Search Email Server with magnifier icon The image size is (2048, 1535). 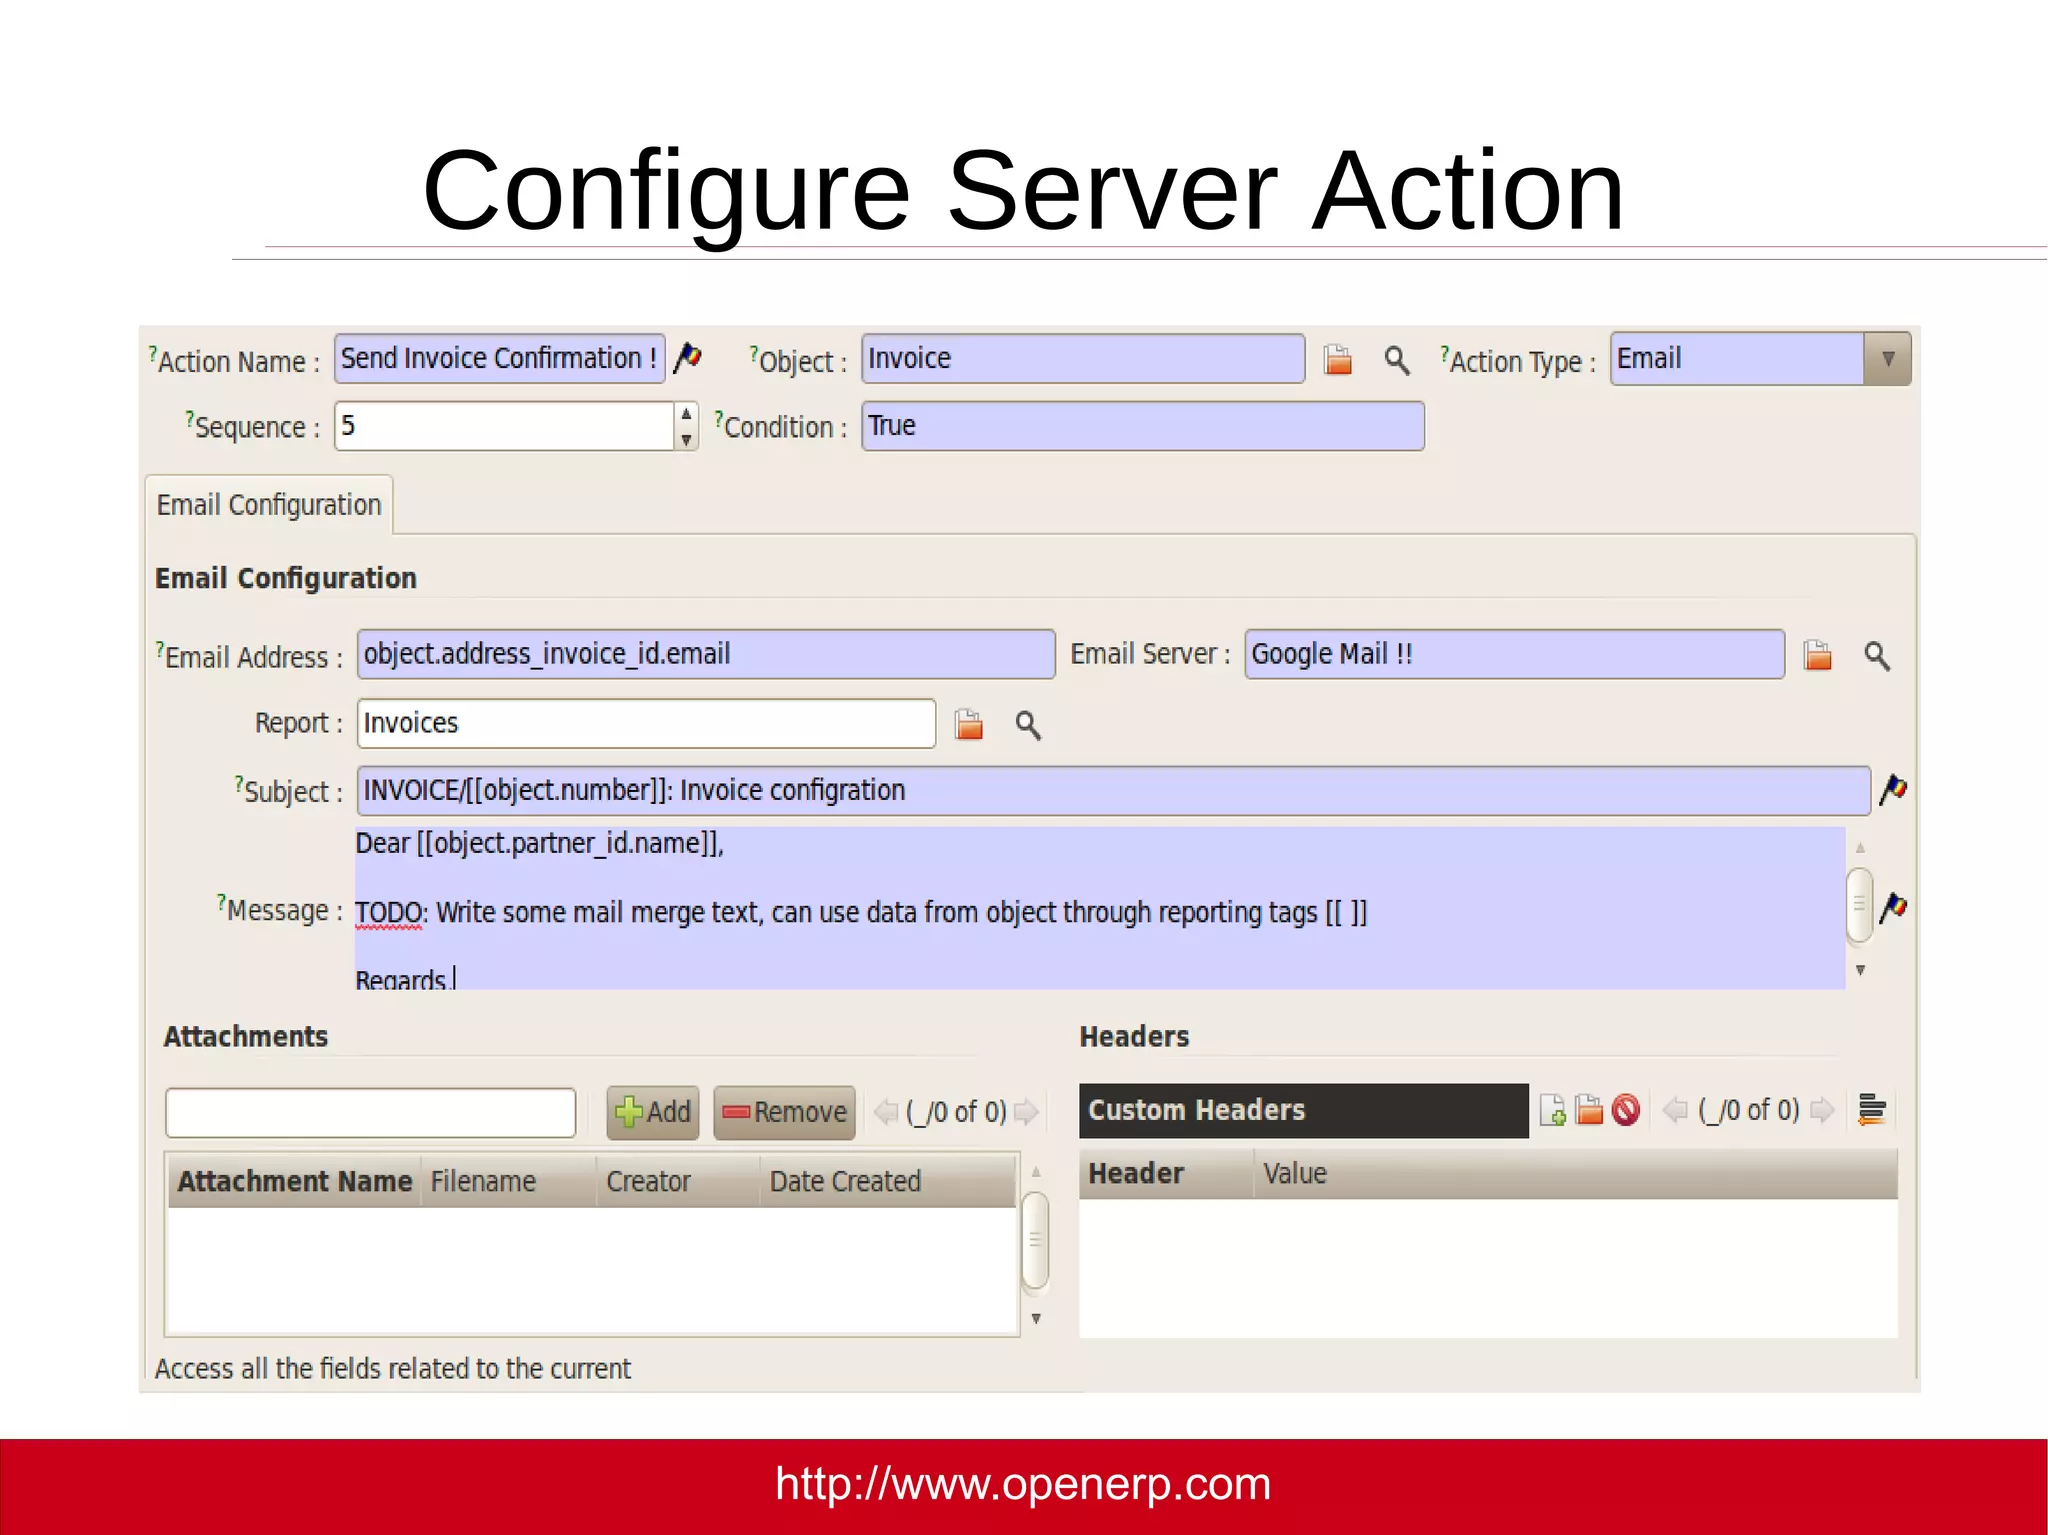(x=1877, y=656)
